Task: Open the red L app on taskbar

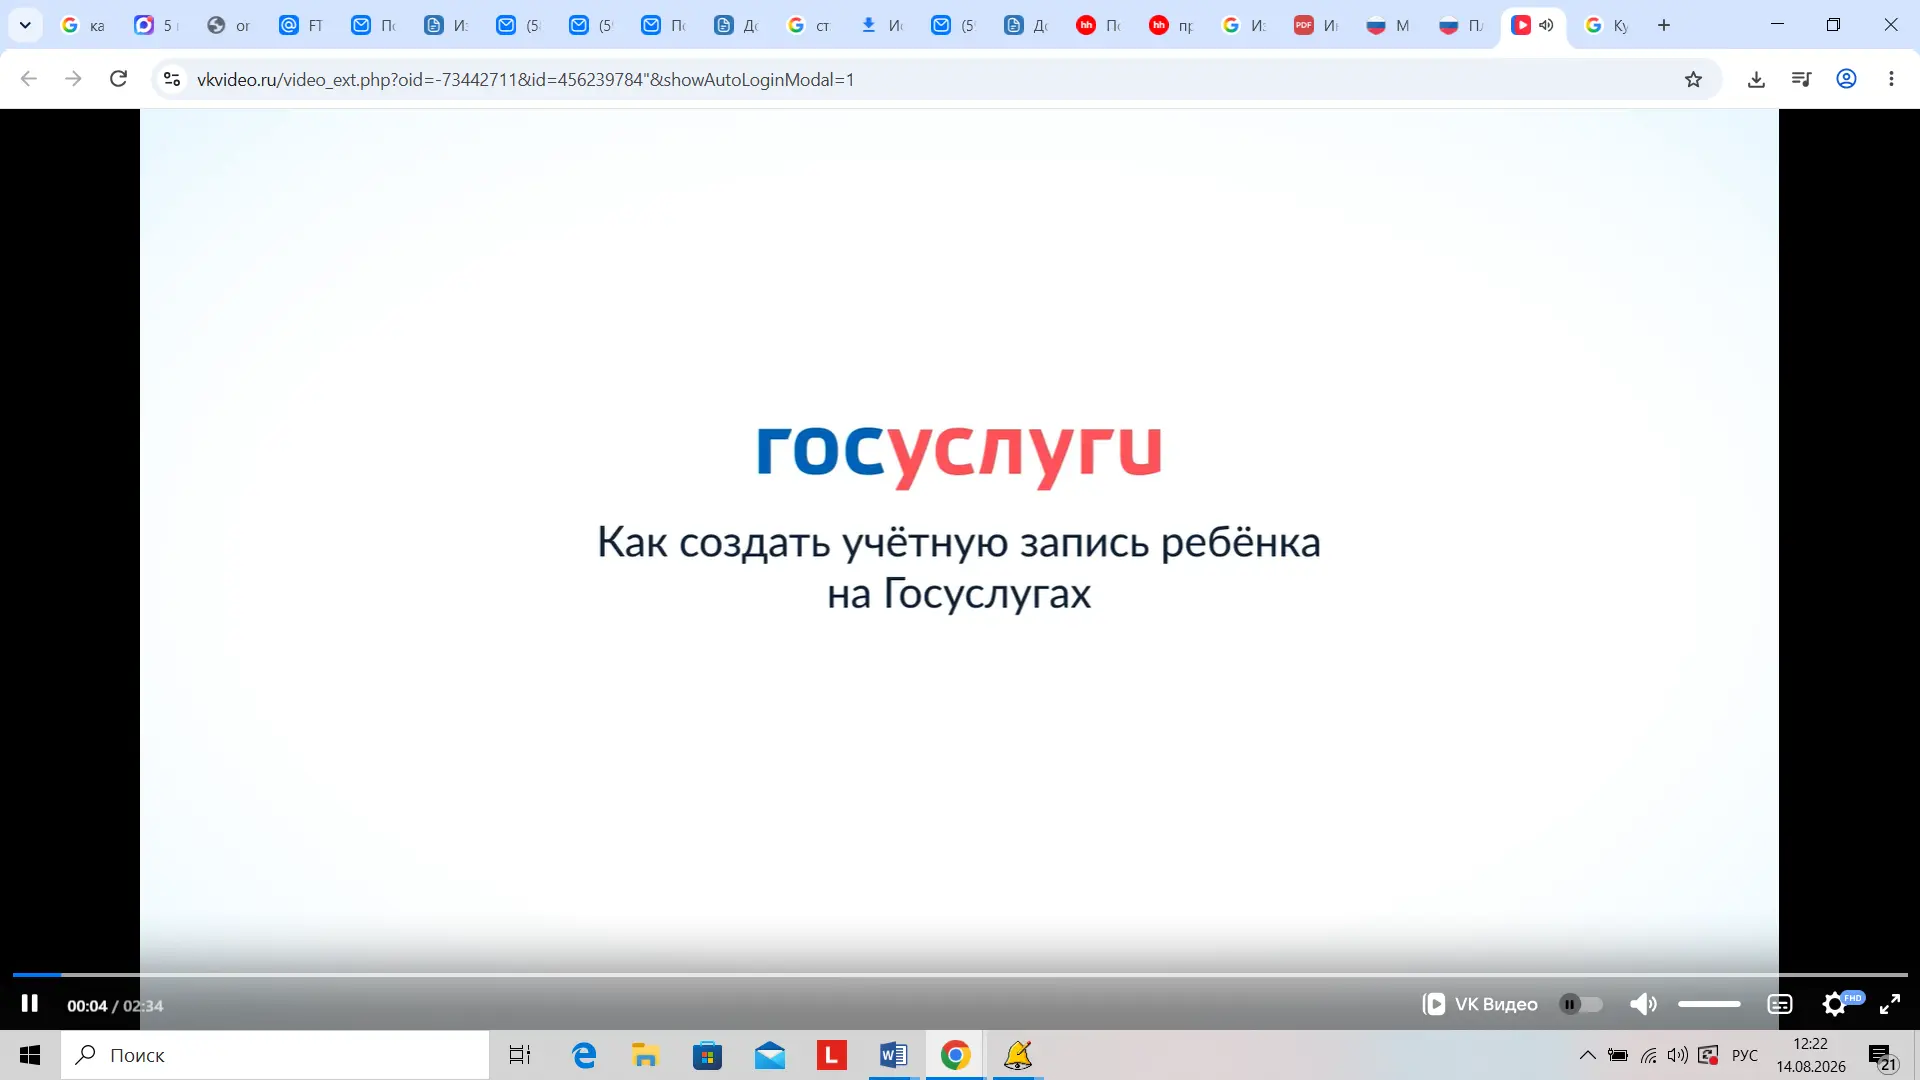Action: 831,1055
